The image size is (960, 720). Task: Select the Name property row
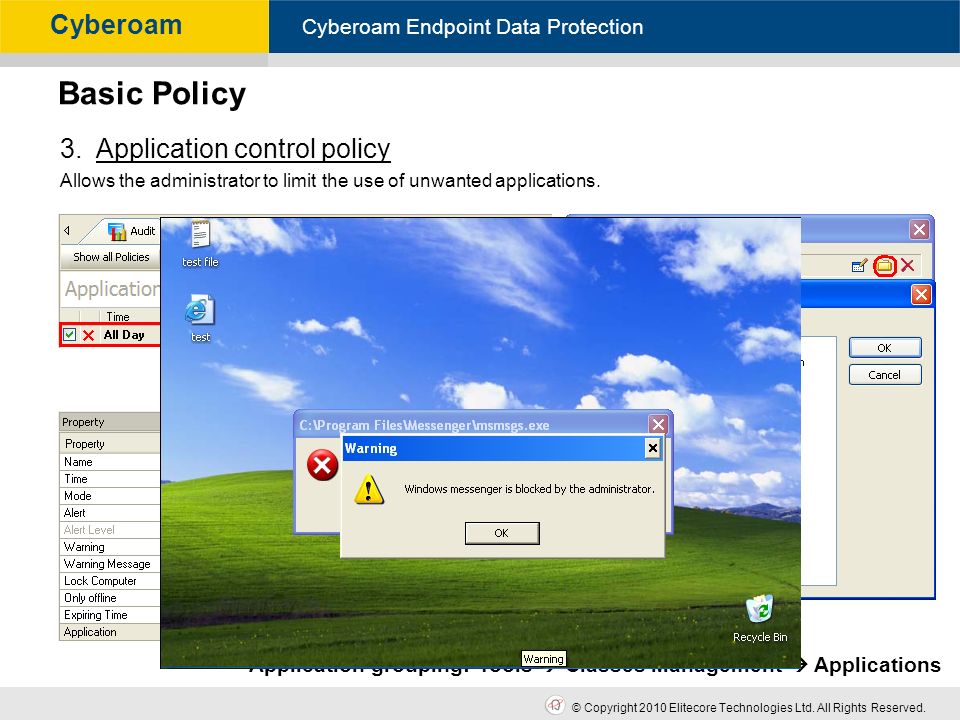coord(110,462)
